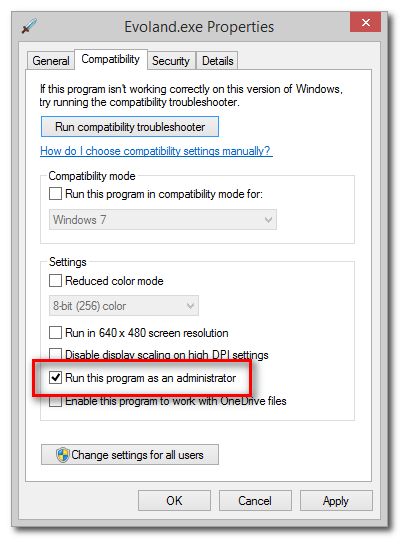Select the Compatibility tab
This screenshot has height=539, width=400.
click(111, 59)
